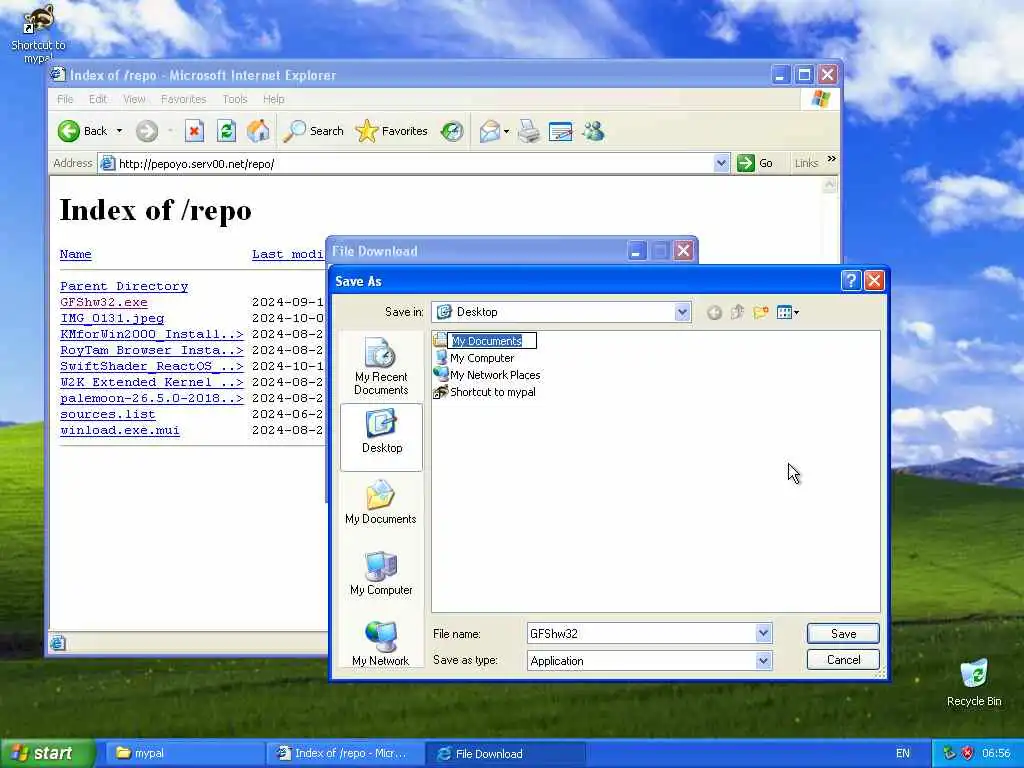1024x768 pixels.
Task: Click the IMG_0131.jpeg link
Action: coord(112,318)
